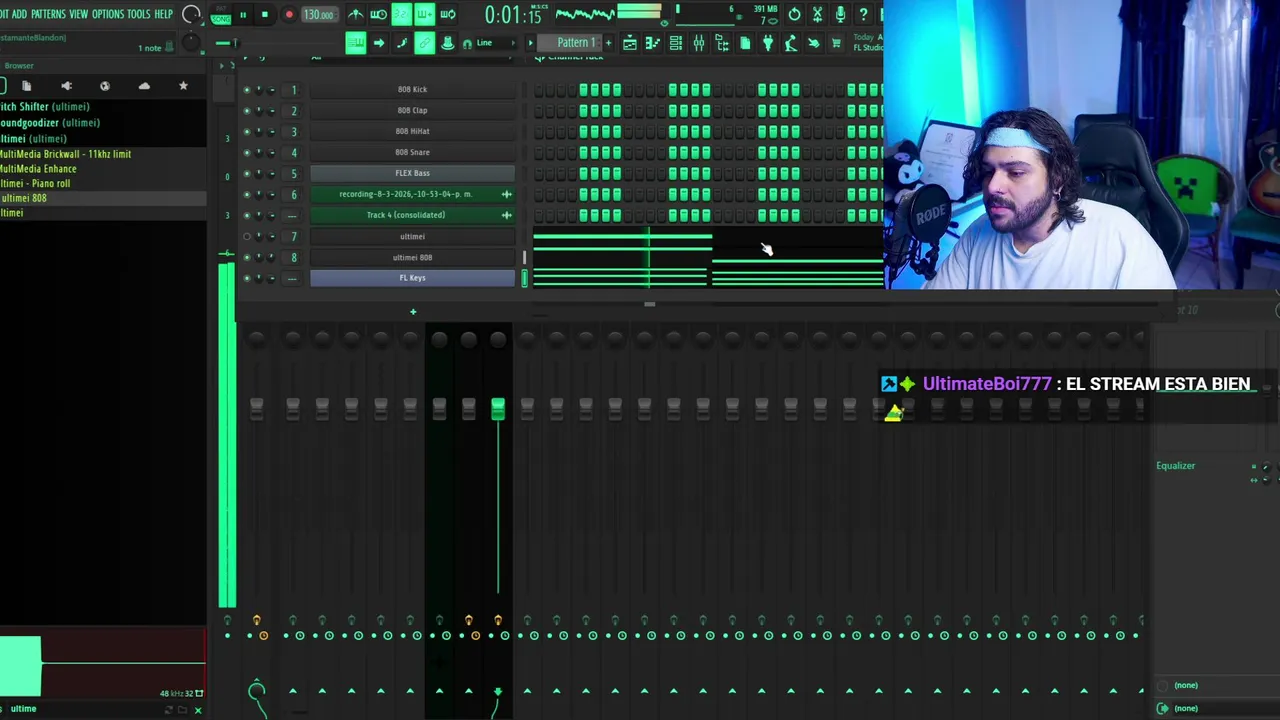The width and height of the screenshot is (1280, 720).
Task: Click the audio editor scissors icon
Action: [x=817, y=14]
